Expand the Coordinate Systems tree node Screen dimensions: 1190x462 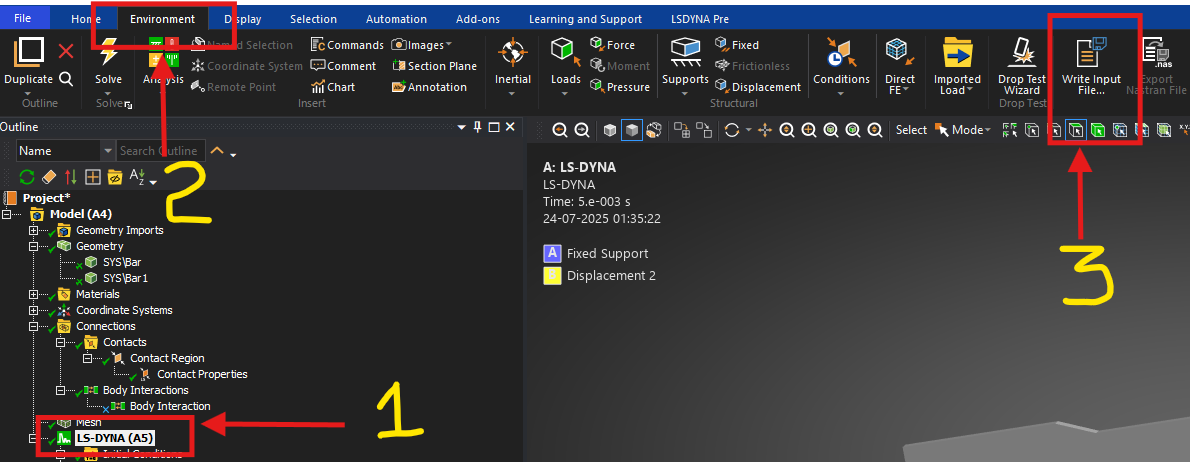click(x=33, y=310)
